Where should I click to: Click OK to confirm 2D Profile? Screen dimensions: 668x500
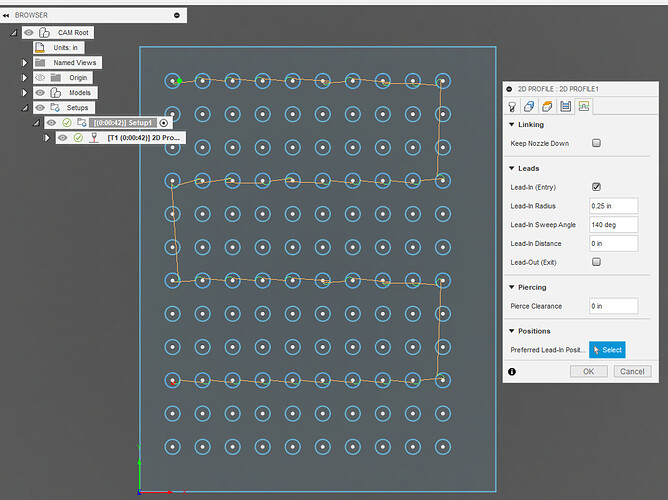tap(589, 371)
